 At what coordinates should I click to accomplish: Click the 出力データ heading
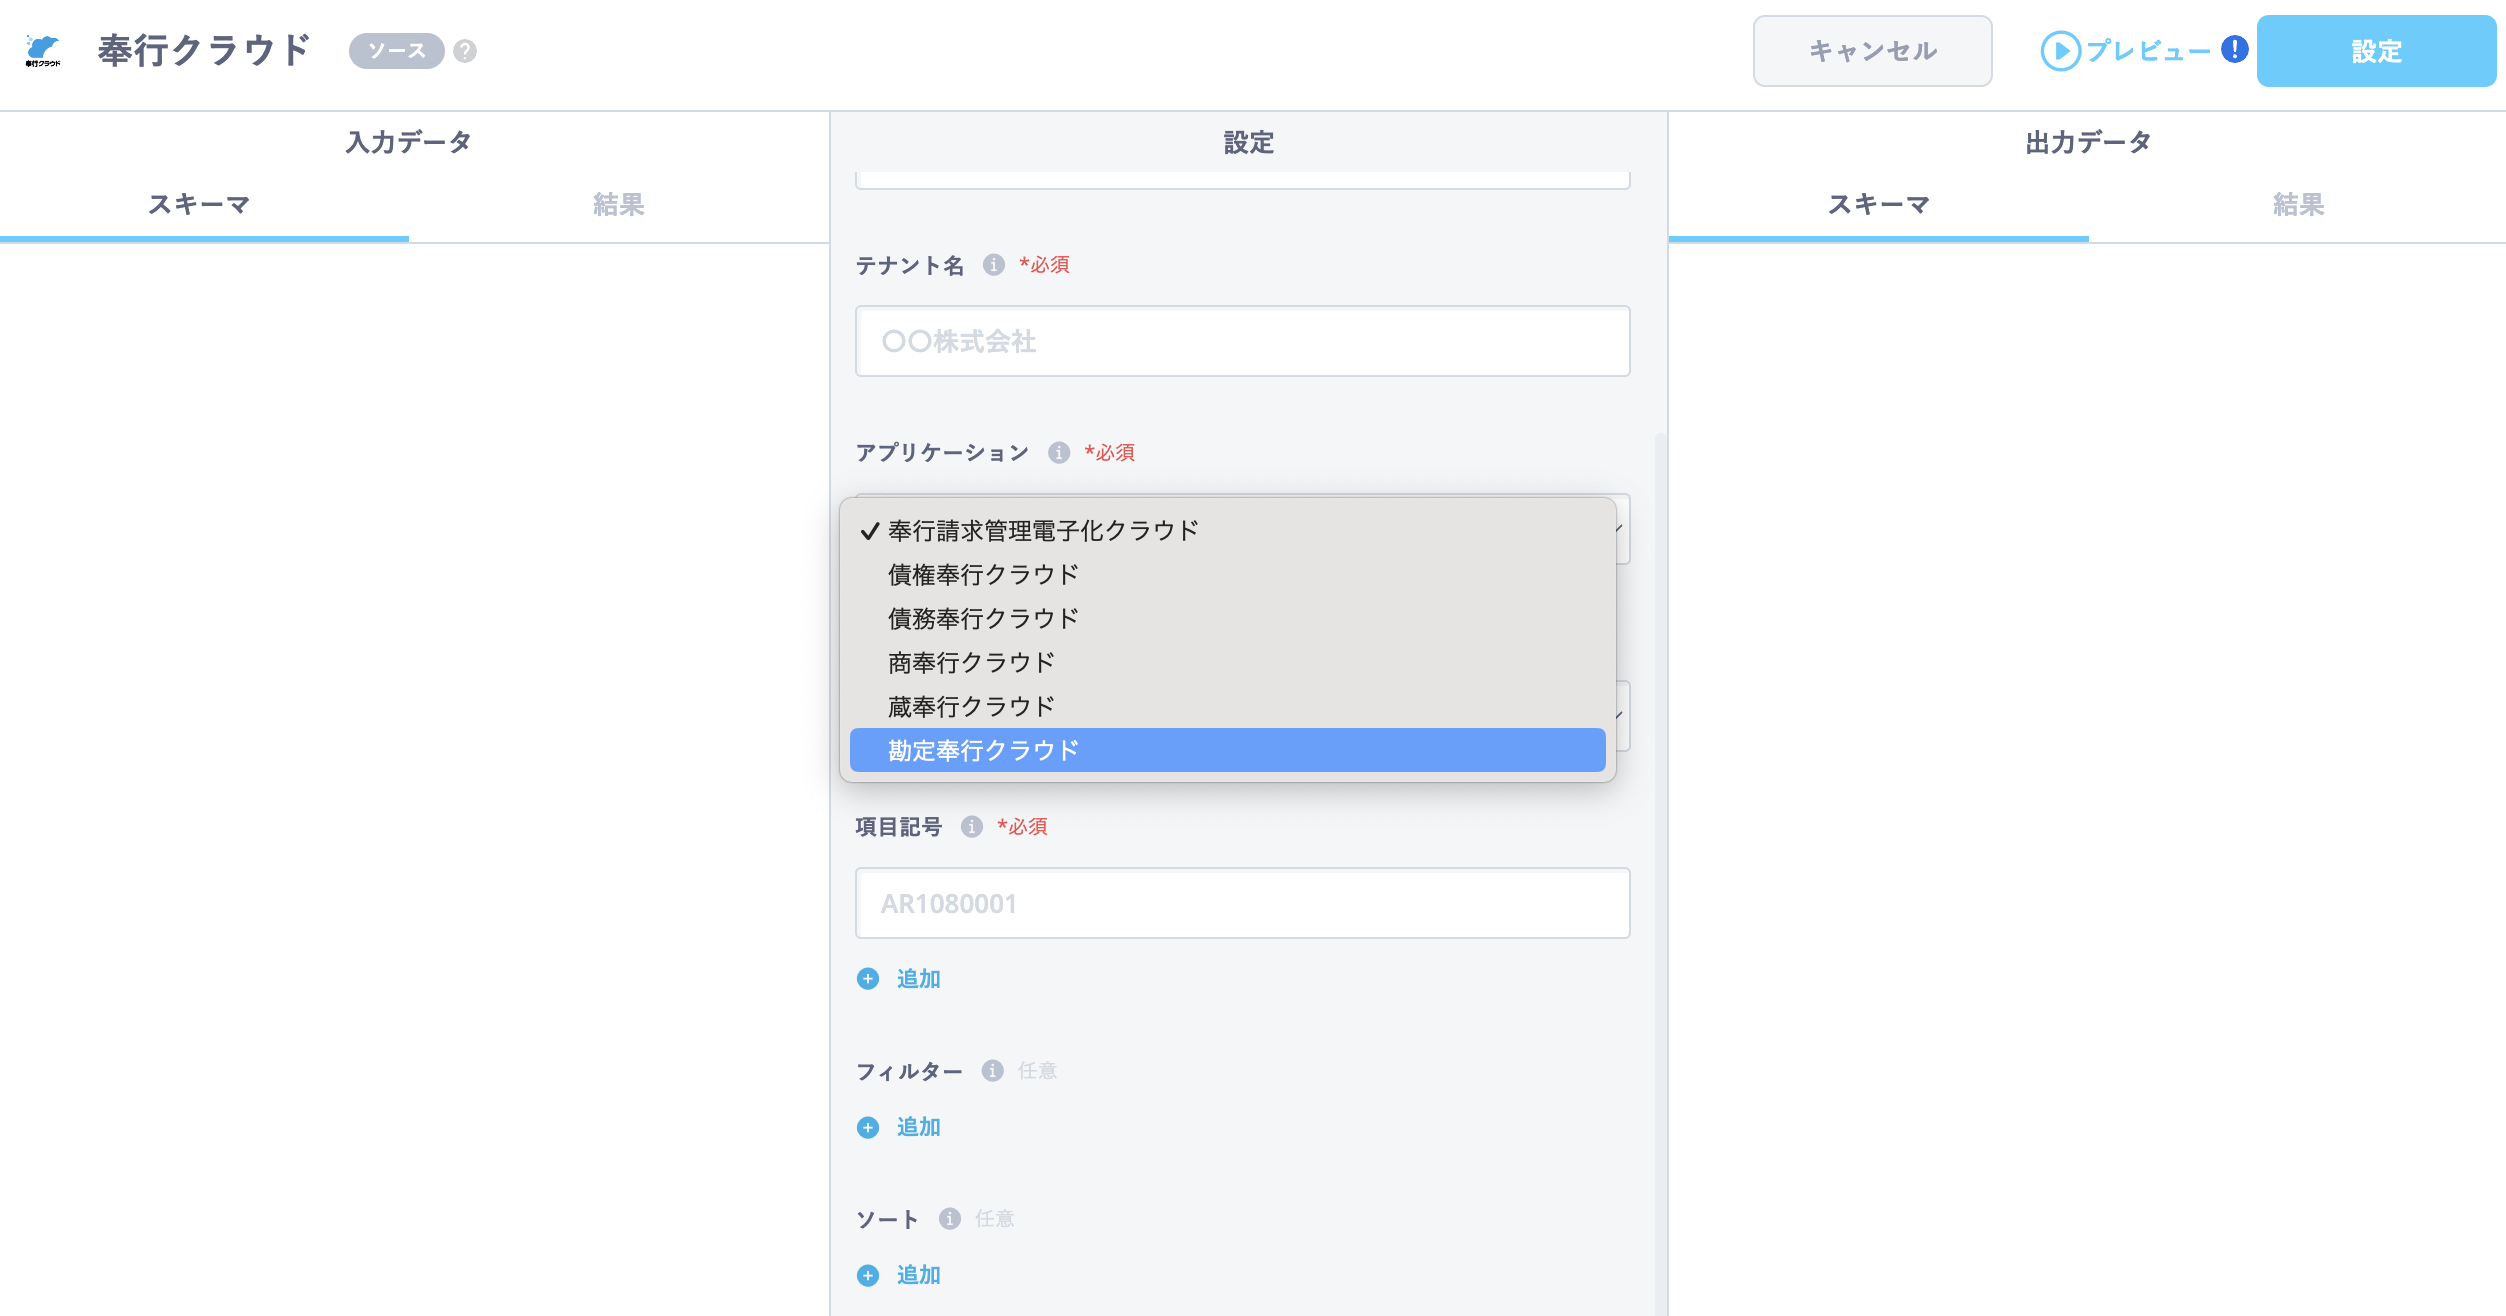pos(2088,142)
